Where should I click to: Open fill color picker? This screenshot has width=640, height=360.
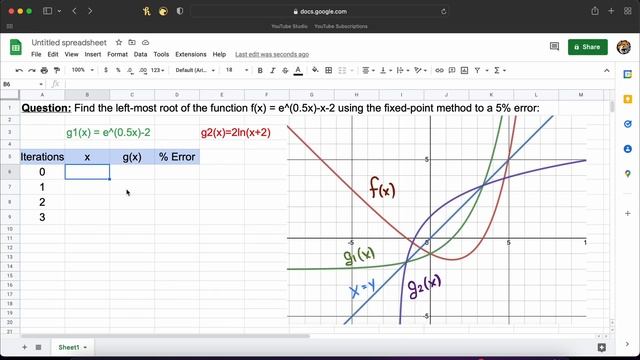tap(315, 70)
